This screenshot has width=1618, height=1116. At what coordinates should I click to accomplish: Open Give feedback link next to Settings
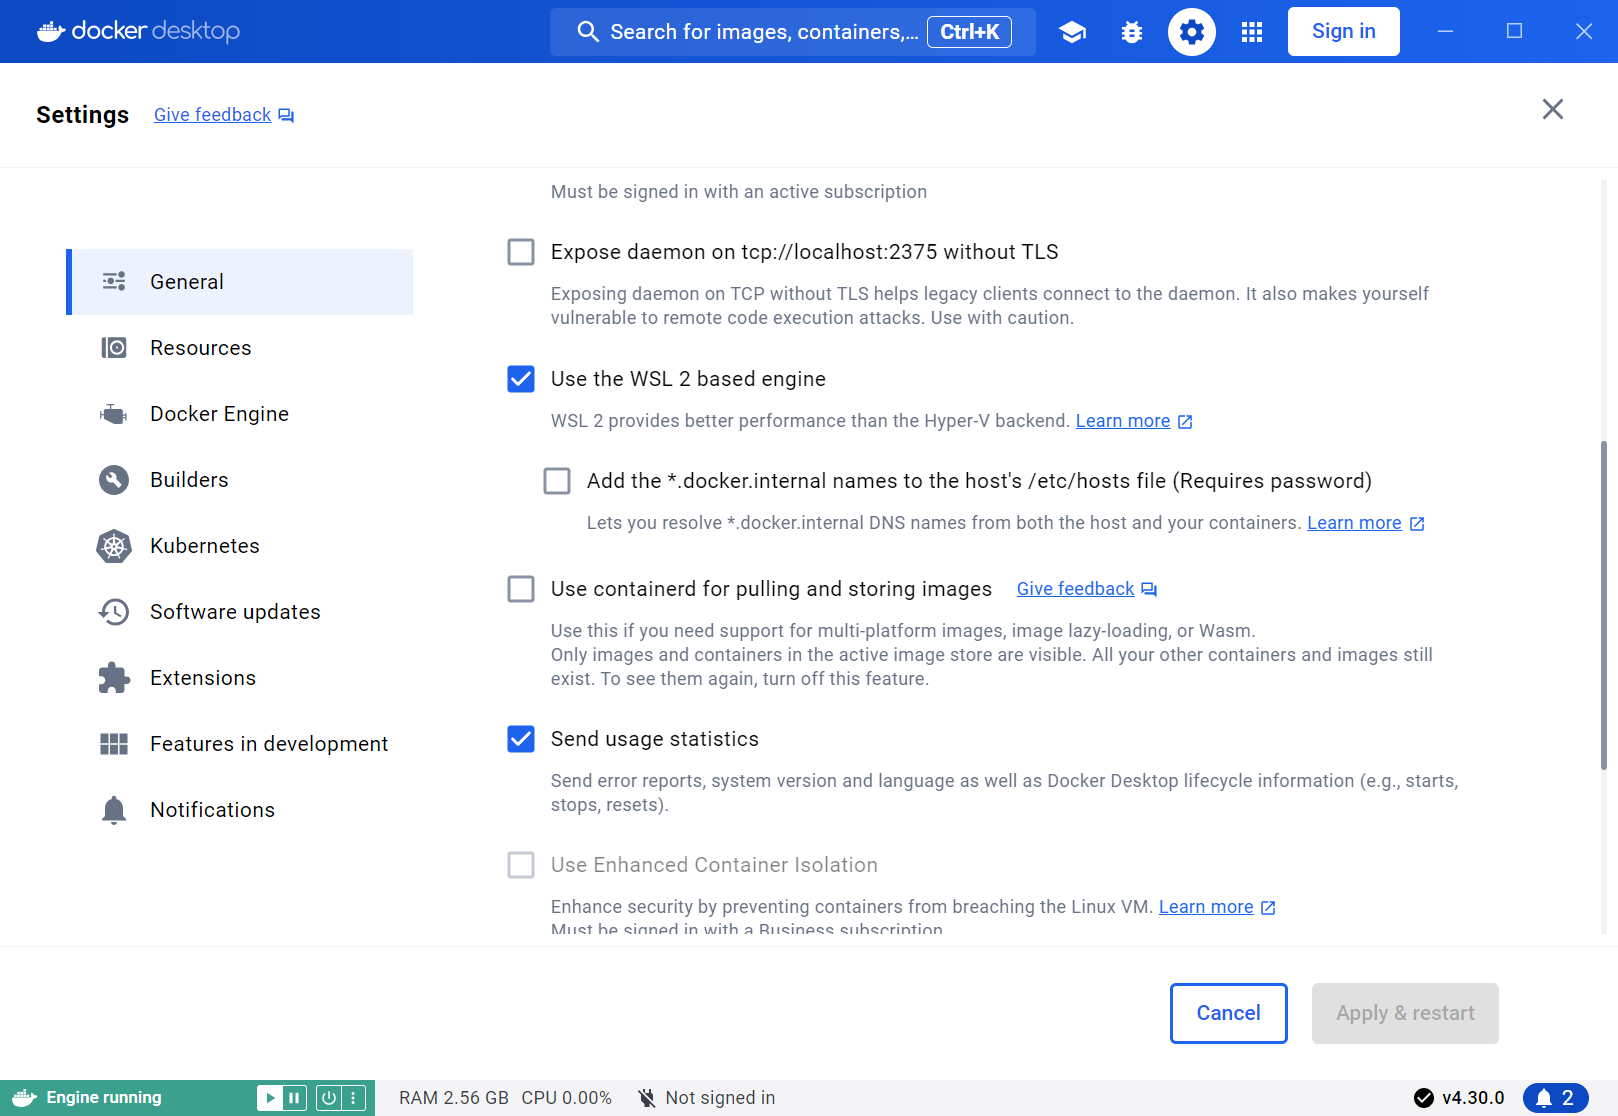212,115
